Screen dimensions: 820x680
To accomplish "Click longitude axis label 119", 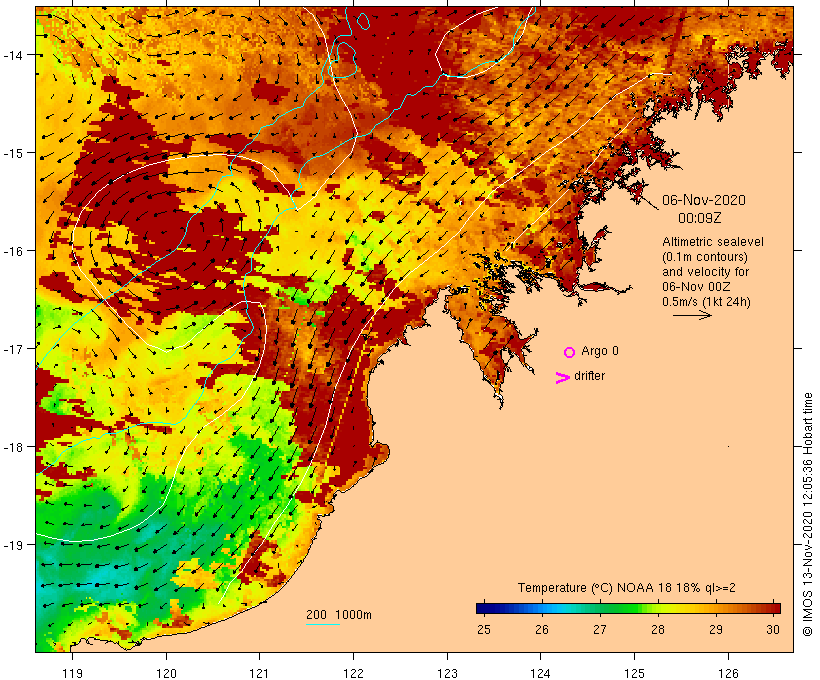I will [x=72, y=673].
